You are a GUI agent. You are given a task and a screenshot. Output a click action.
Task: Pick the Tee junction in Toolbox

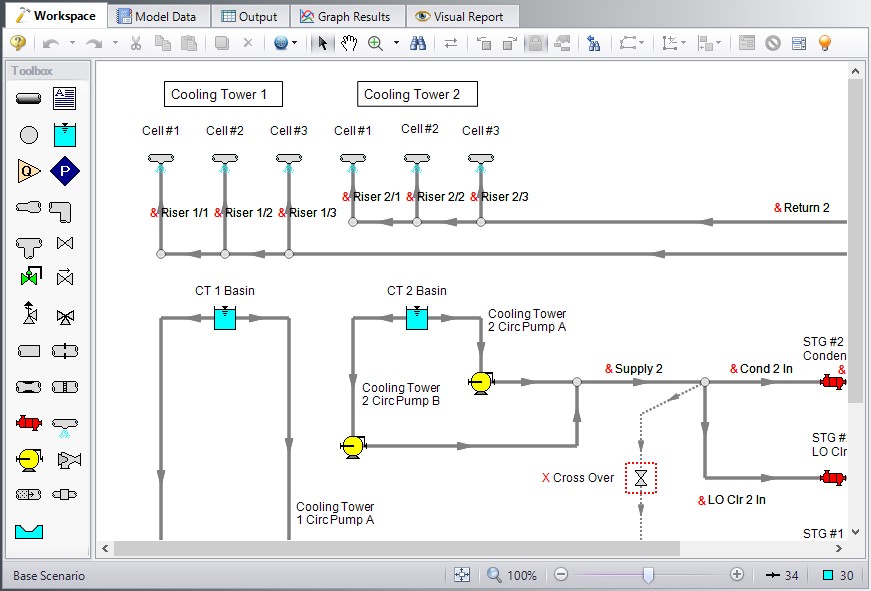click(x=29, y=247)
